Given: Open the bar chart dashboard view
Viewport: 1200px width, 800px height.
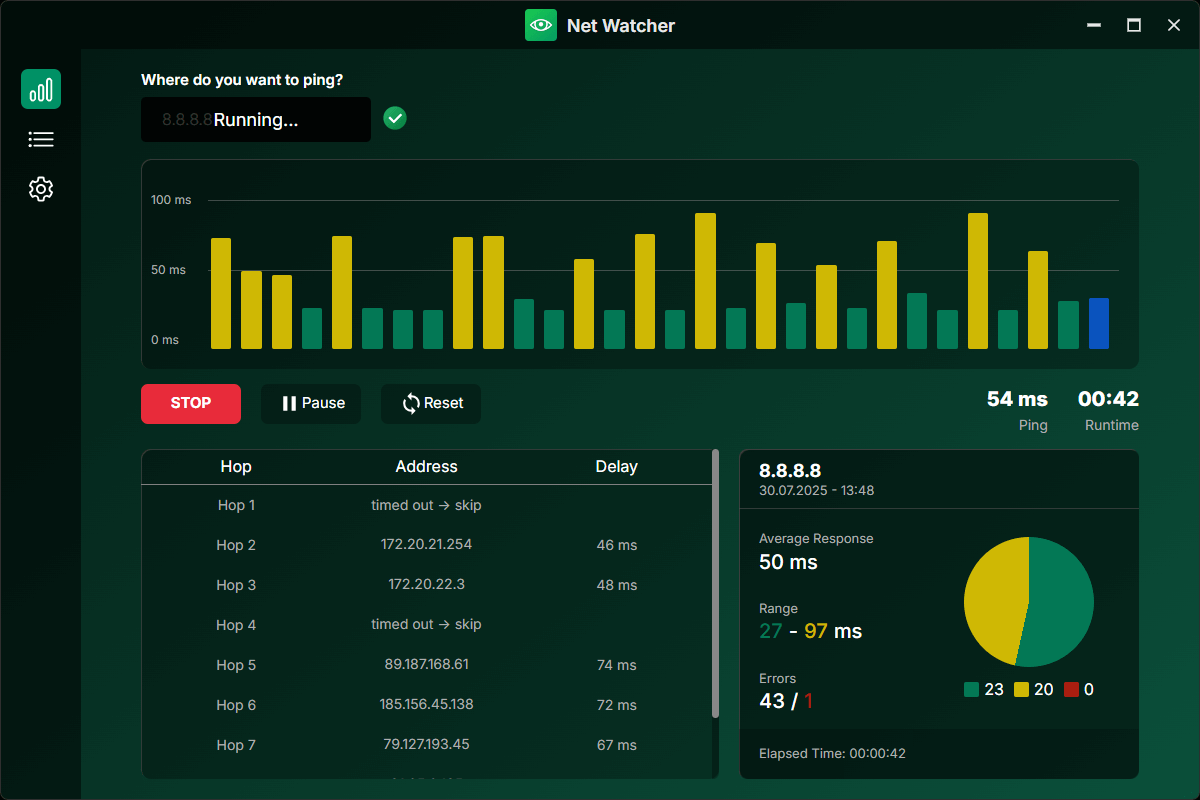Looking at the screenshot, I should point(41,90).
